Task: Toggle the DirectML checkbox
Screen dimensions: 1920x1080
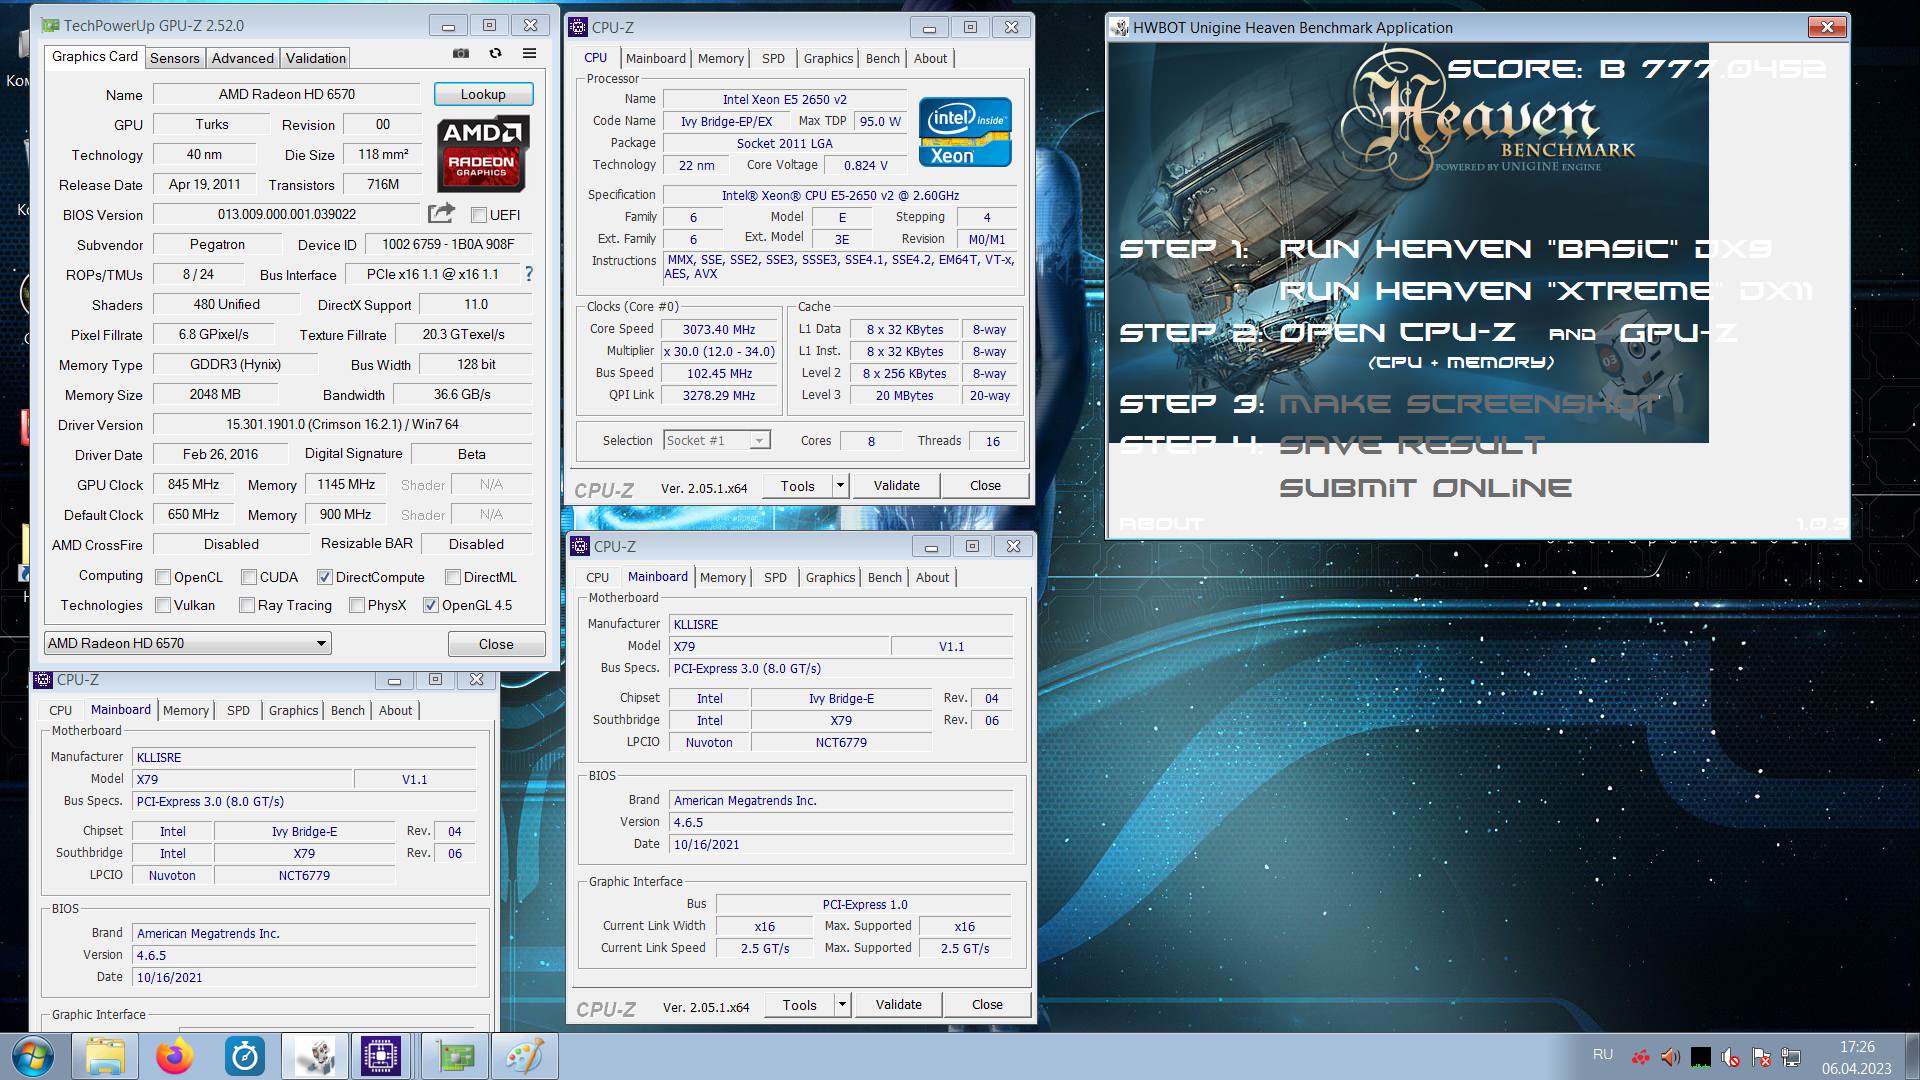Action: point(452,577)
